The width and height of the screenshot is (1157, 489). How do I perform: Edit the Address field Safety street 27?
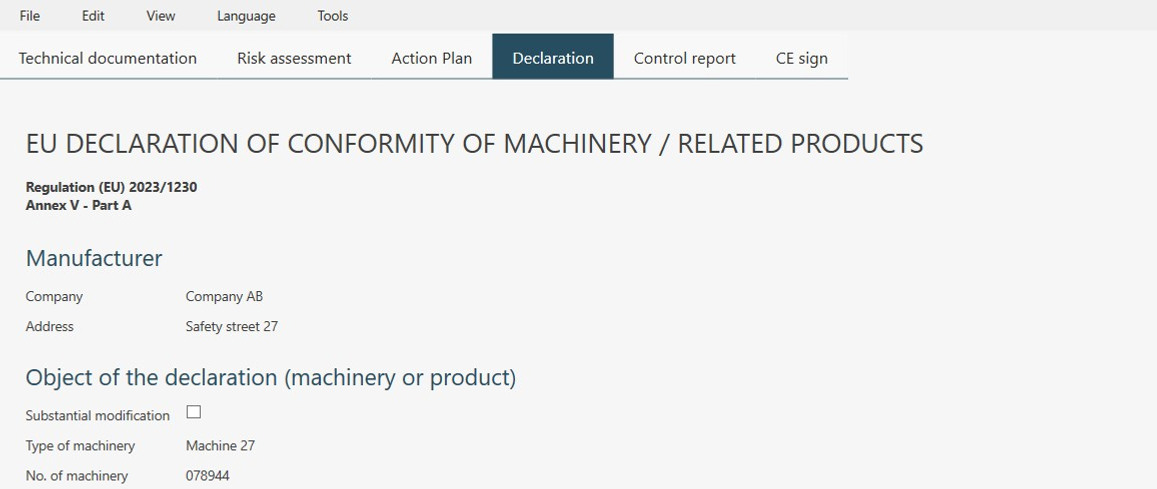click(231, 327)
